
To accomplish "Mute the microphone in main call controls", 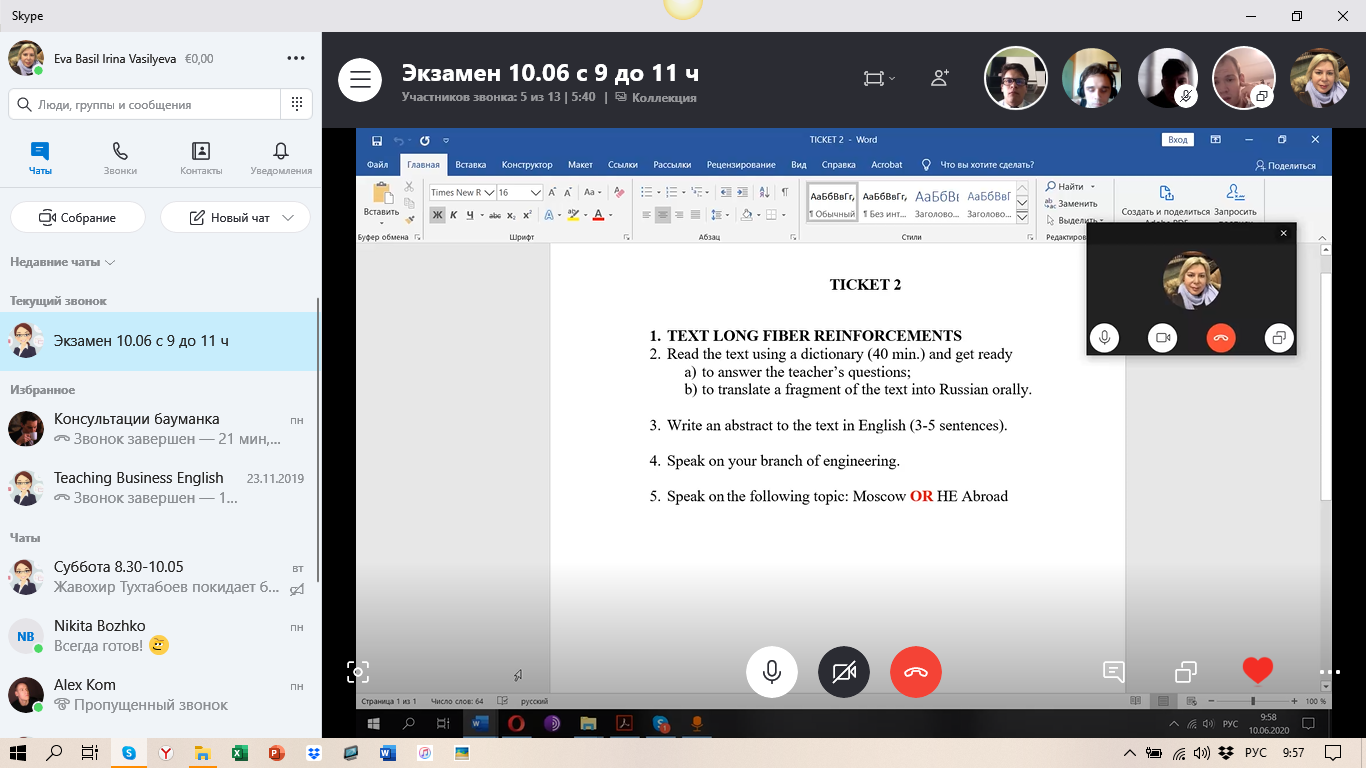I will tap(771, 672).
